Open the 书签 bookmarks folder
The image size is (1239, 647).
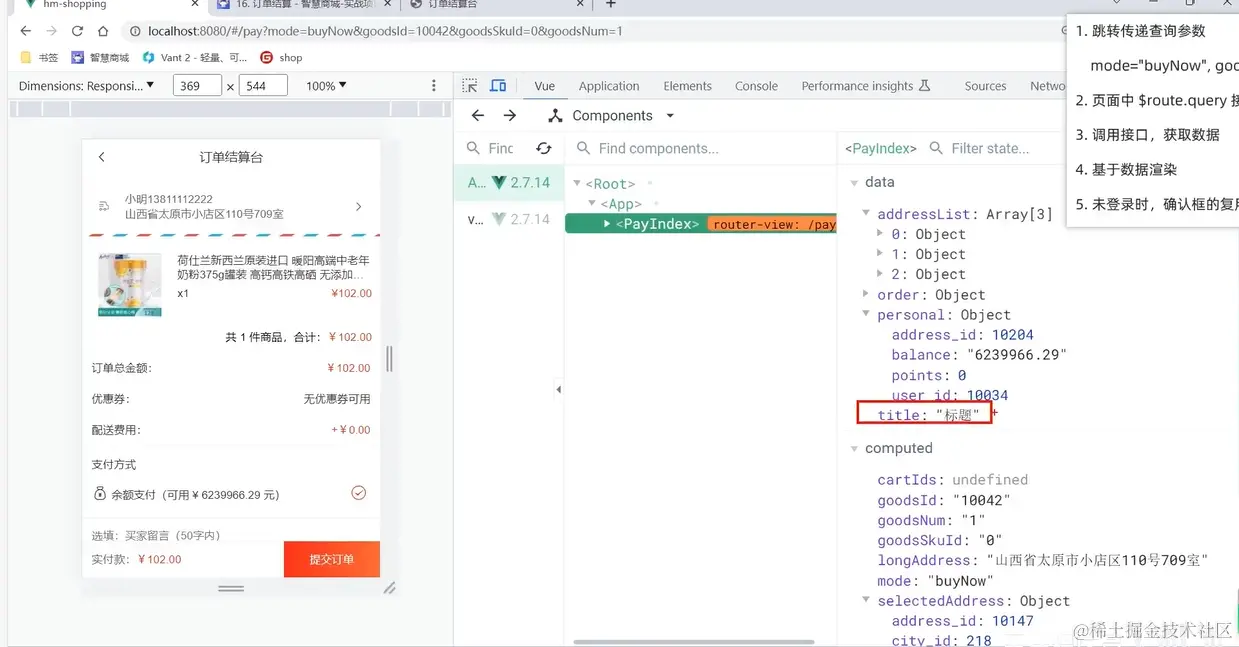40,57
